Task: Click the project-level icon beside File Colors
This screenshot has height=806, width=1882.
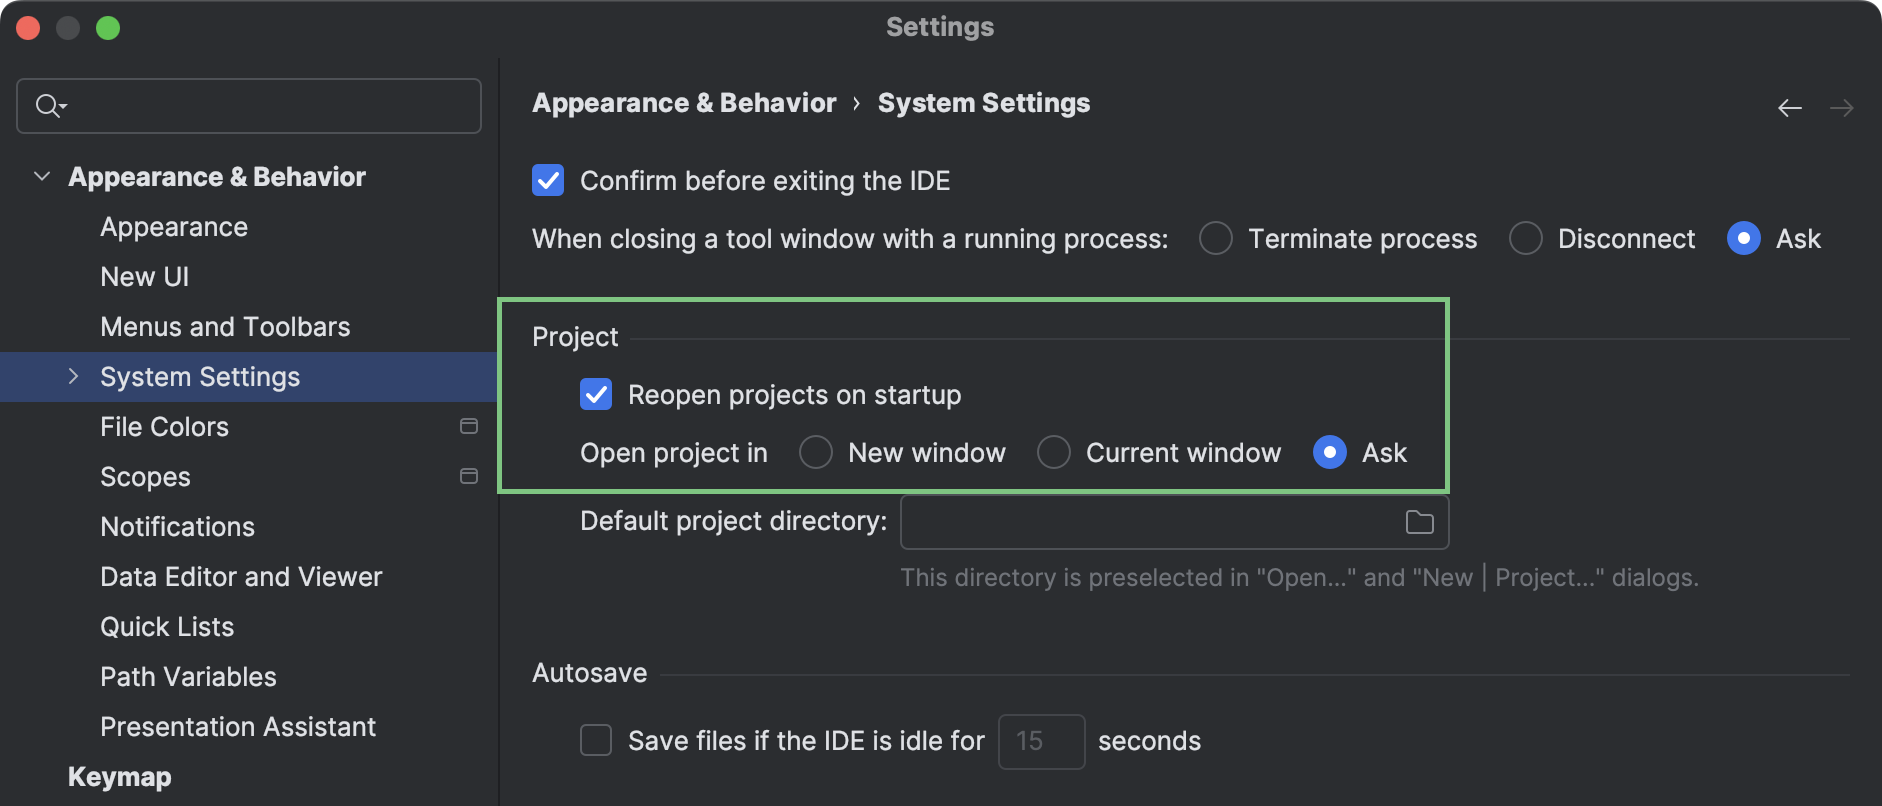Action: [468, 425]
